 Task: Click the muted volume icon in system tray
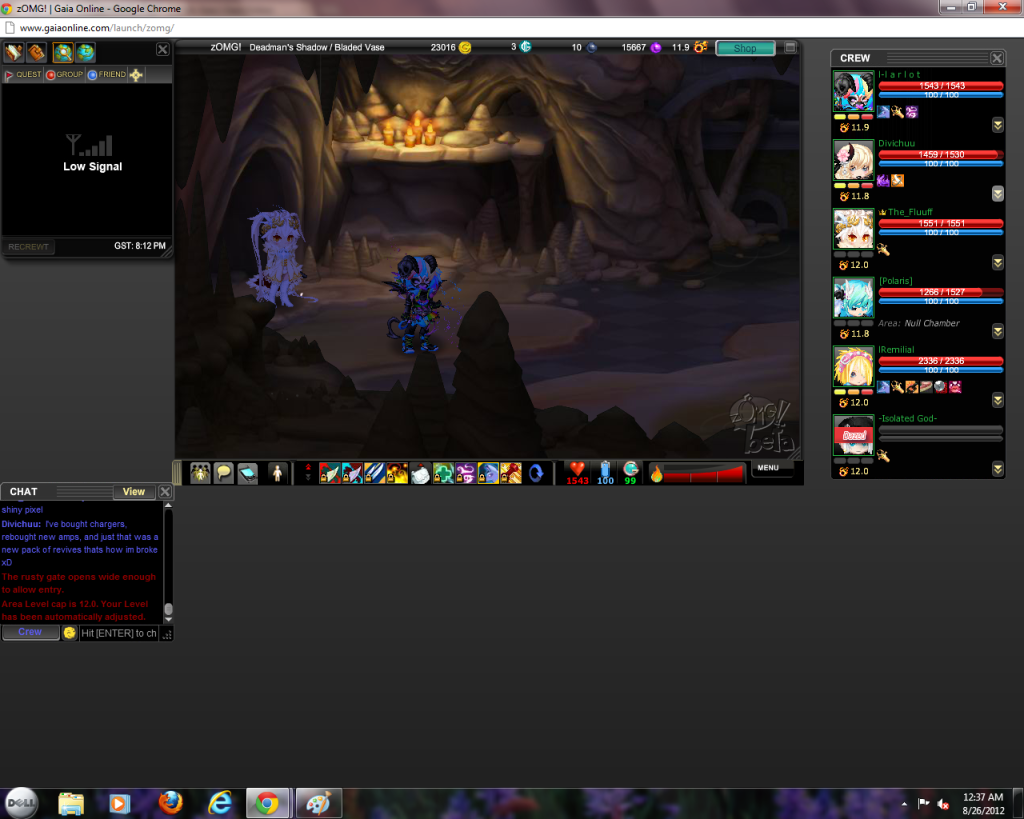point(943,803)
